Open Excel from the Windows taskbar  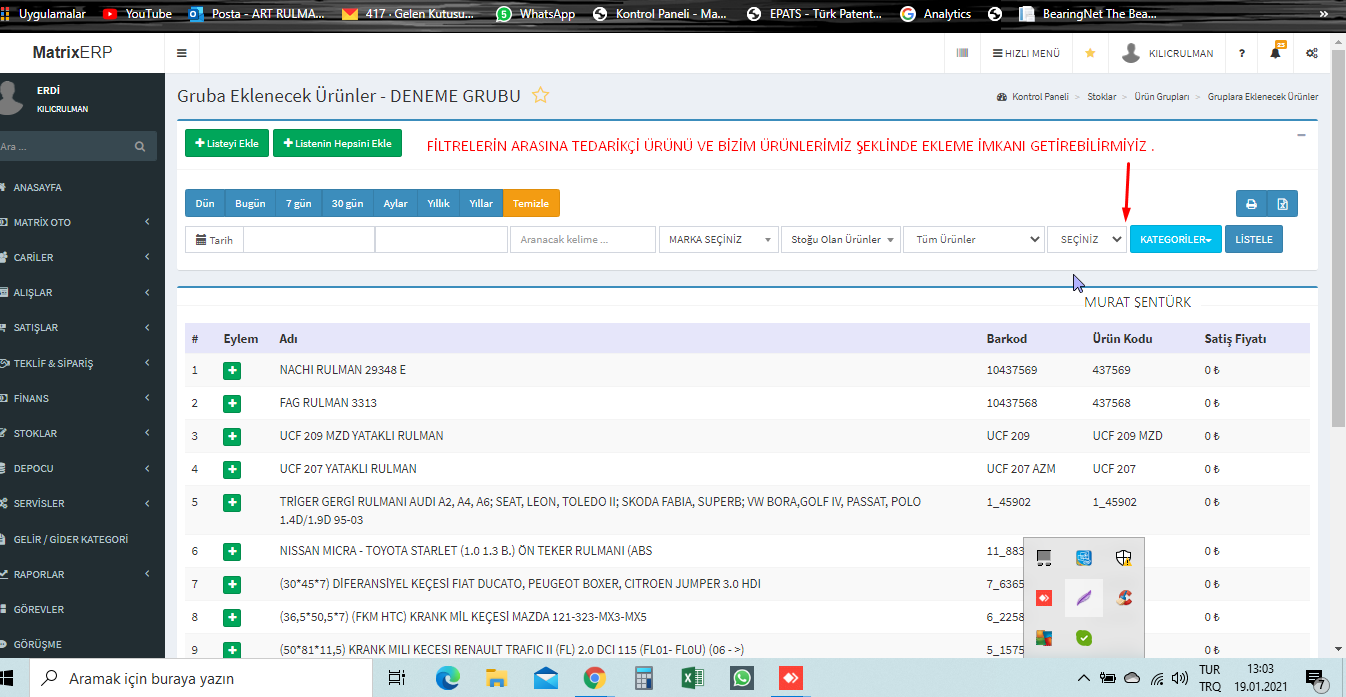(x=690, y=678)
